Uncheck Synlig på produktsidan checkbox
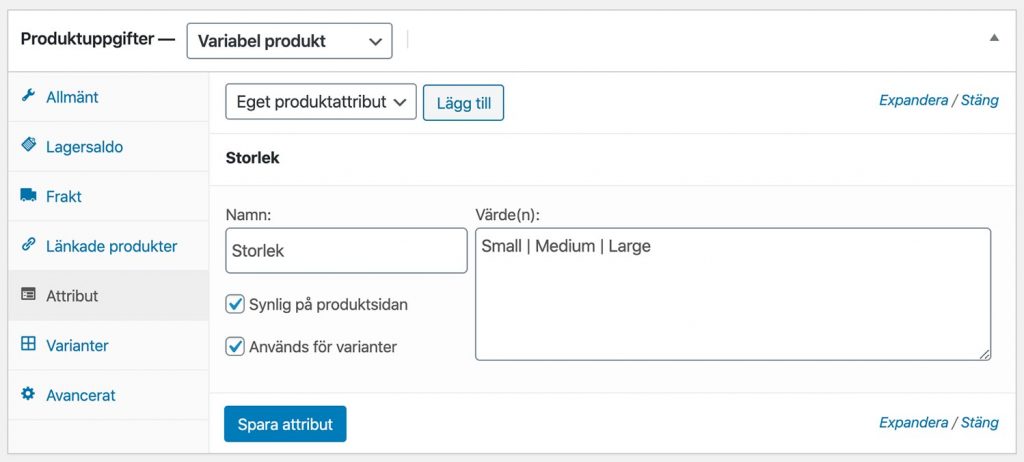Screen dimensions: 1024x462 click(x=234, y=305)
